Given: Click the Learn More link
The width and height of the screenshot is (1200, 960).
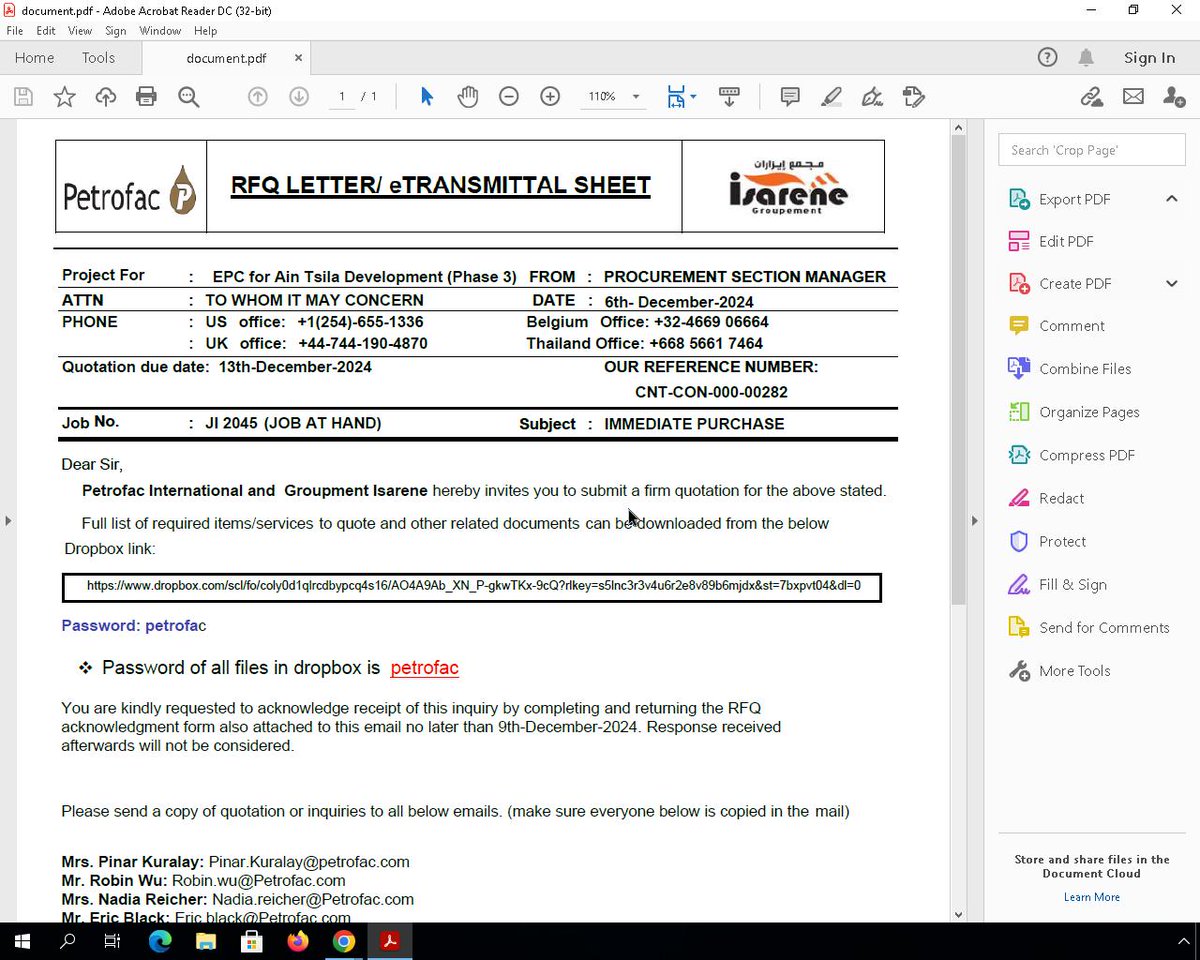Looking at the screenshot, I should tap(1091, 897).
